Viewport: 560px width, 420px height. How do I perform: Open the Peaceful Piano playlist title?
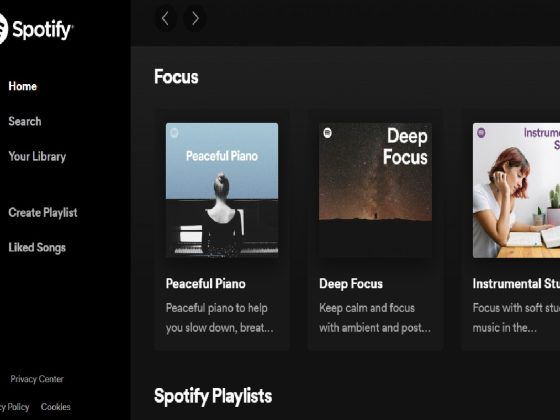pos(206,284)
